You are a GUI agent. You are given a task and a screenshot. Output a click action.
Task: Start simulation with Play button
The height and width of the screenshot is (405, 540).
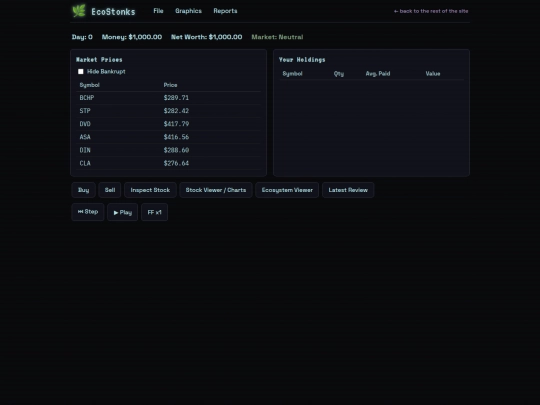[x=123, y=212]
